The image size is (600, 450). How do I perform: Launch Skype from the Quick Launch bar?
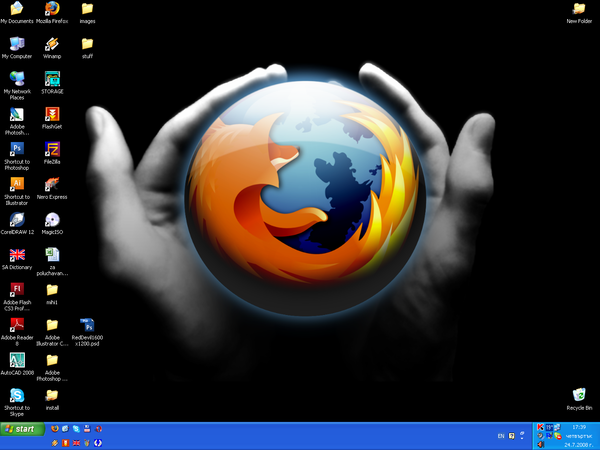coord(76,429)
